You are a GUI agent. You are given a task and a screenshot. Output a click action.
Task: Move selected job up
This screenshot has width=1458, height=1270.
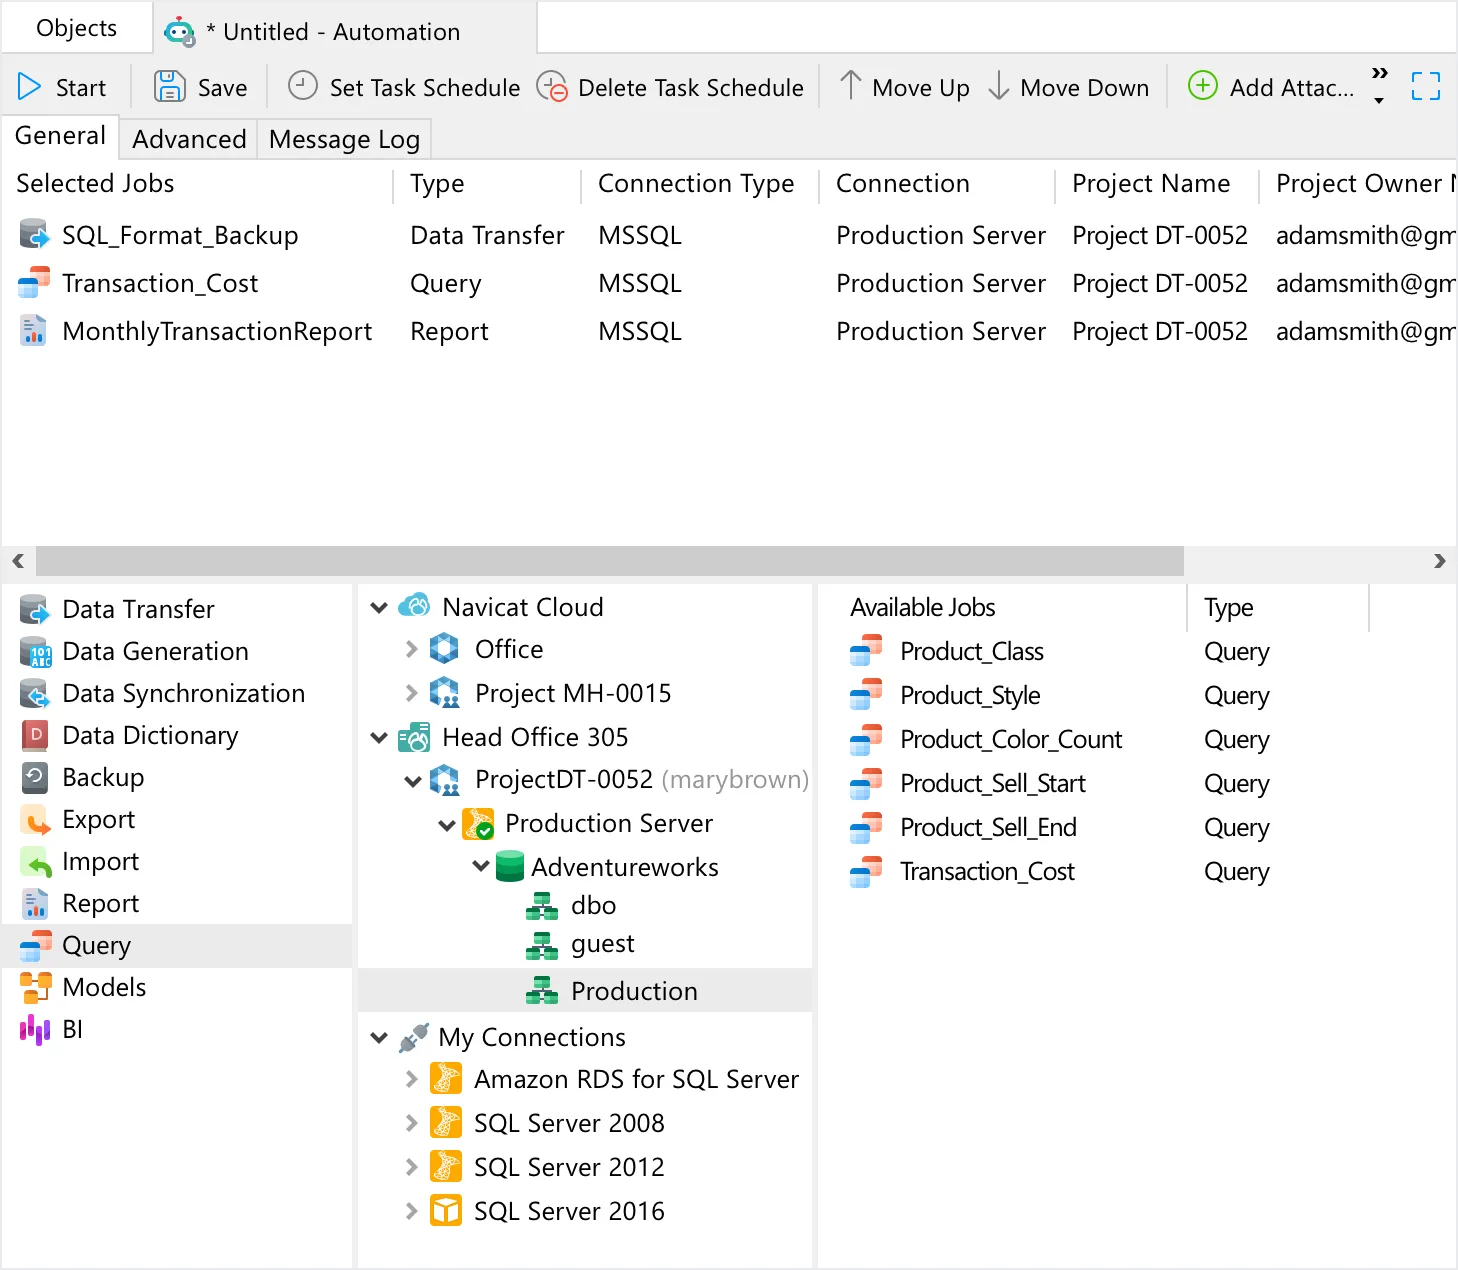click(904, 88)
